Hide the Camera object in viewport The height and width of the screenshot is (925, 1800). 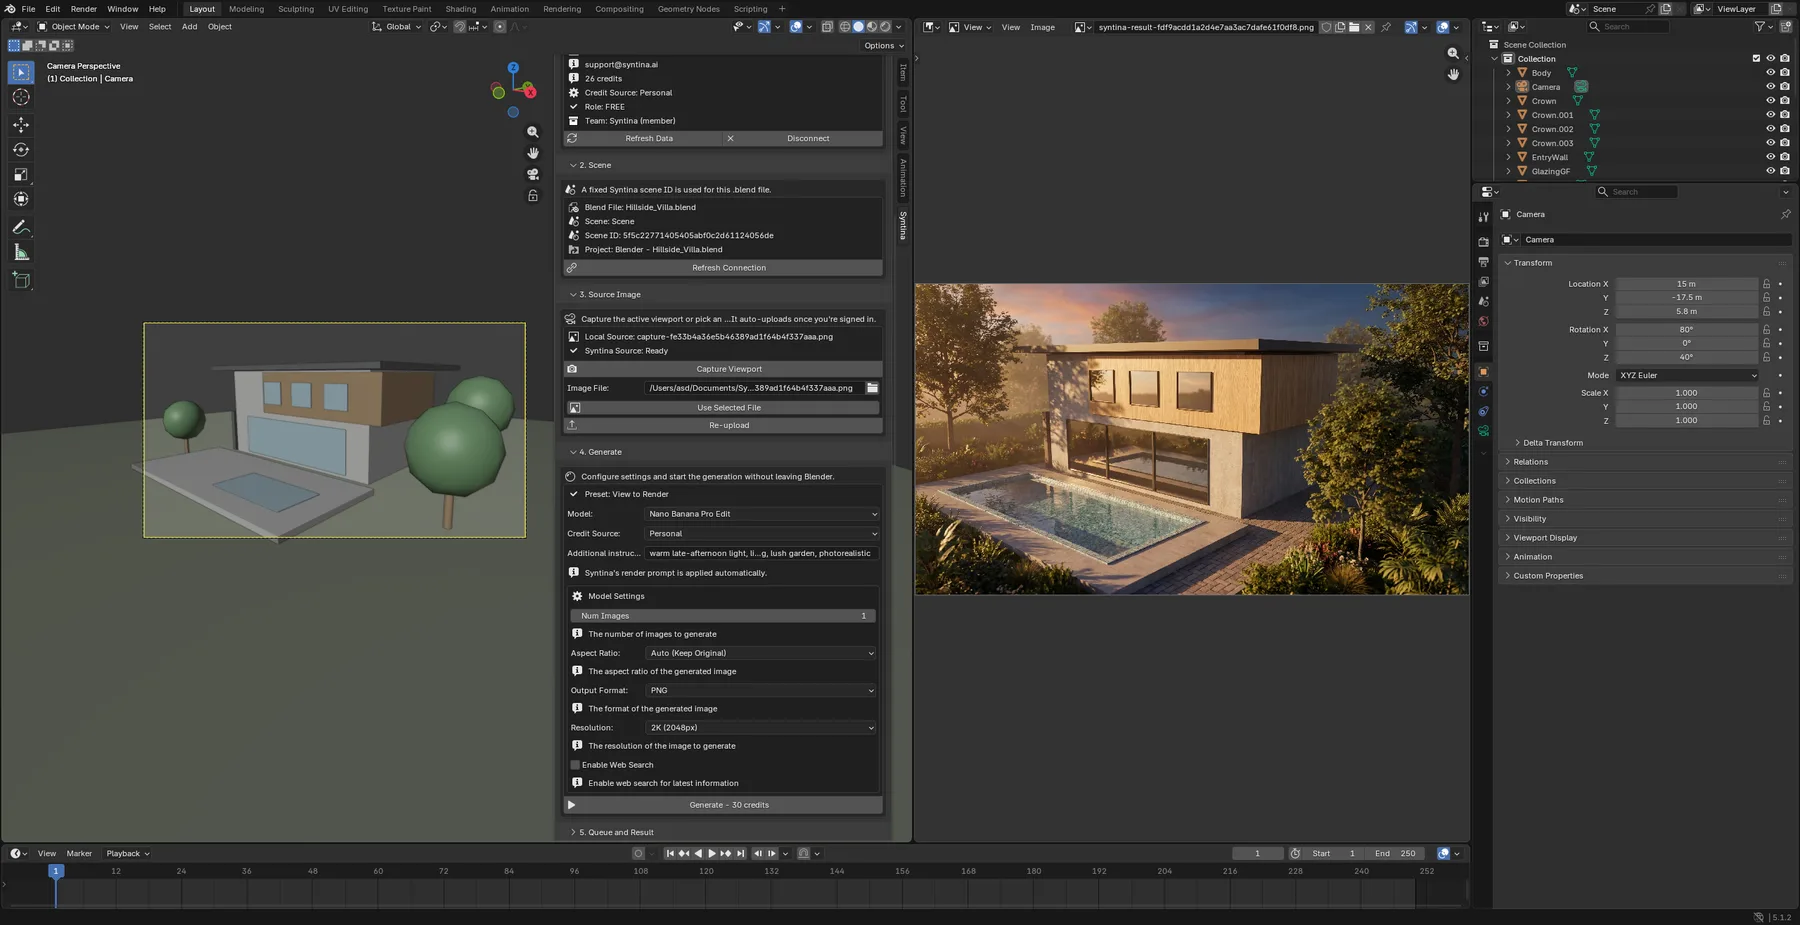pyautogui.click(x=1770, y=87)
